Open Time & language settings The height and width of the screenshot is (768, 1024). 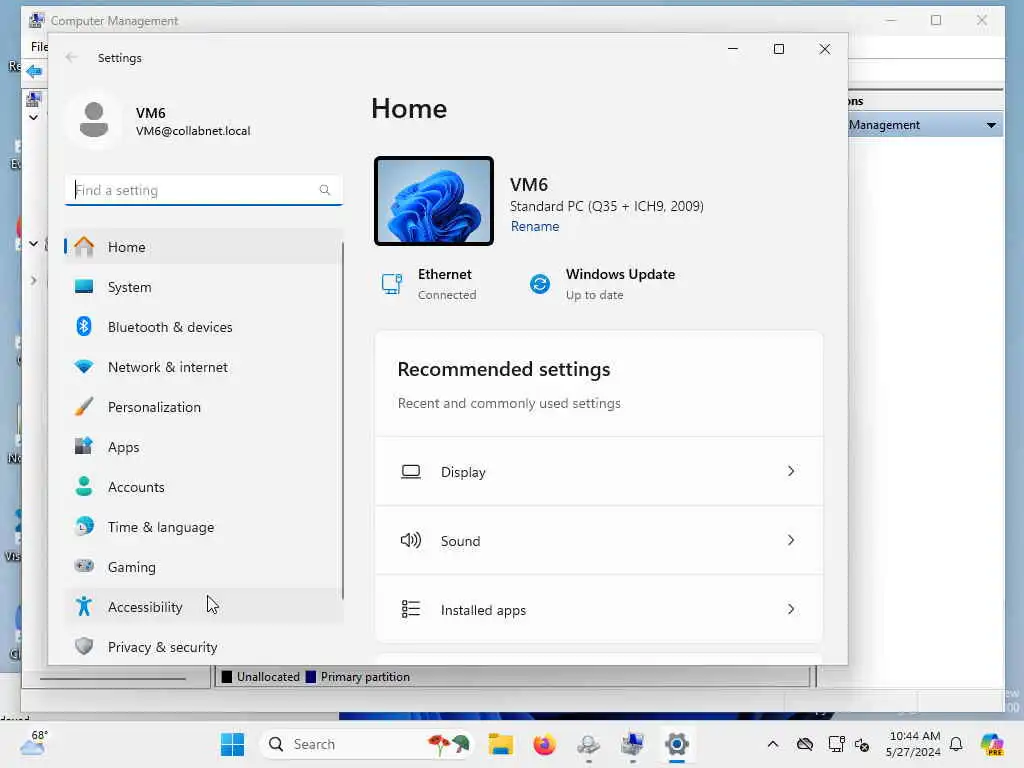pyautogui.click(x=203, y=526)
